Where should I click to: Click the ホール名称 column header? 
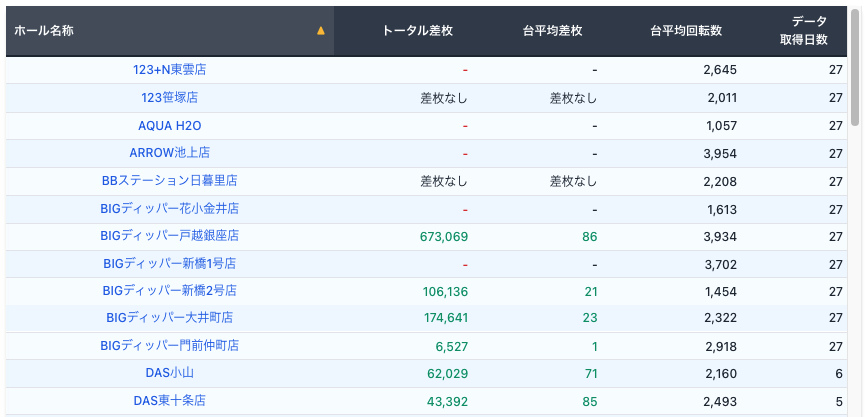(44, 31)
